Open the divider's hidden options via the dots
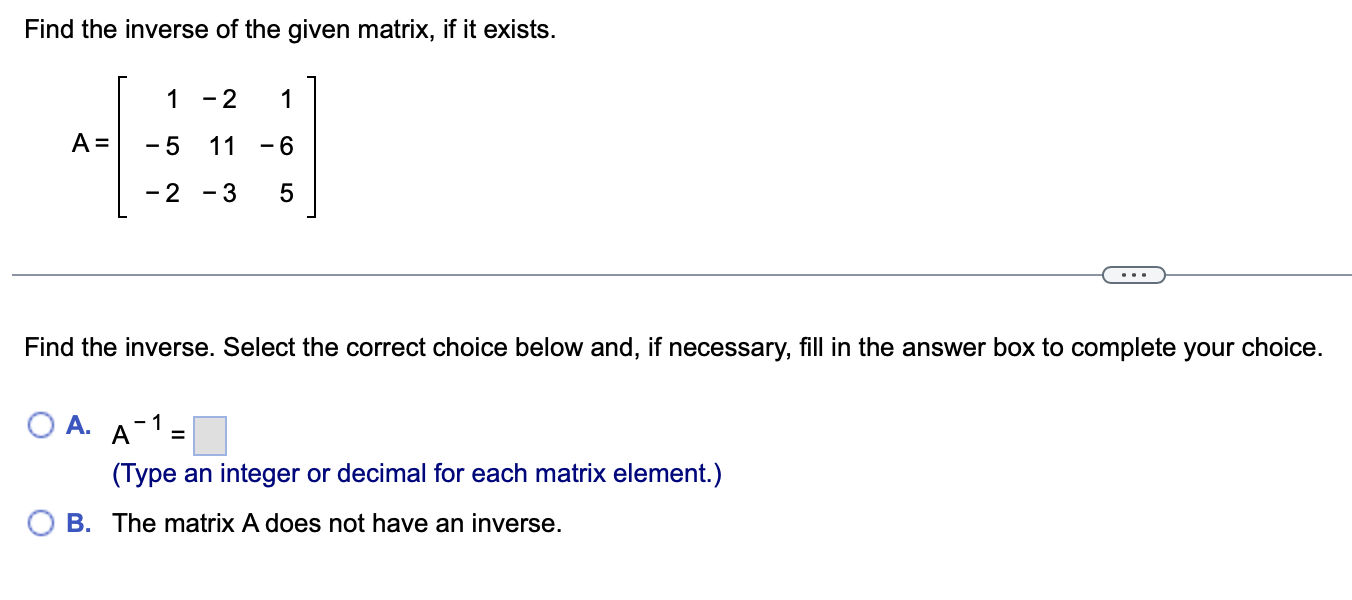Image resolution: width=1352 pixels, height=600 pixels. click(1133, 273)
